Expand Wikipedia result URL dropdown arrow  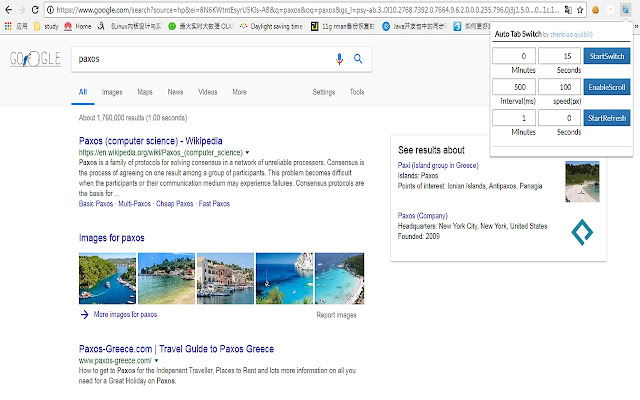[x=247, y=153]
